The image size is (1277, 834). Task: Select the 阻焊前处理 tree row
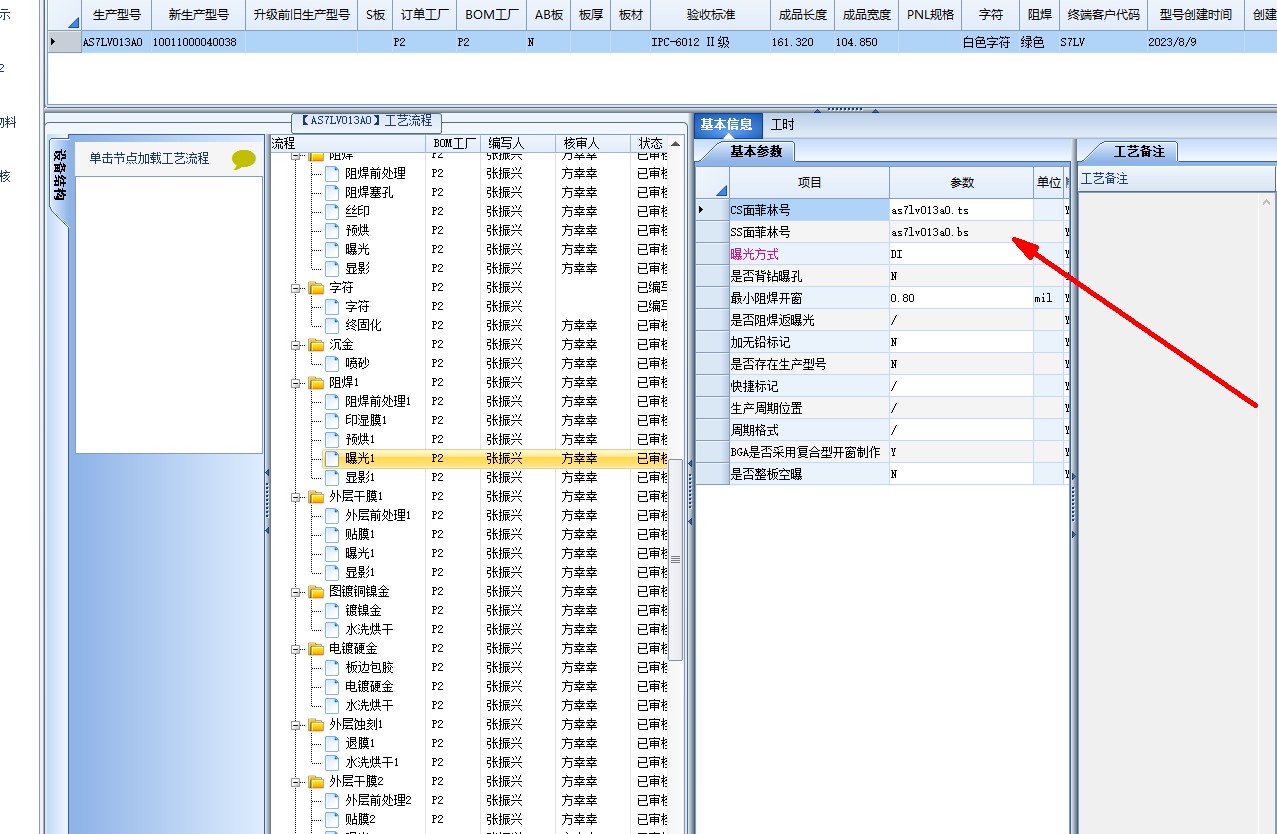(x=375, y=173)
